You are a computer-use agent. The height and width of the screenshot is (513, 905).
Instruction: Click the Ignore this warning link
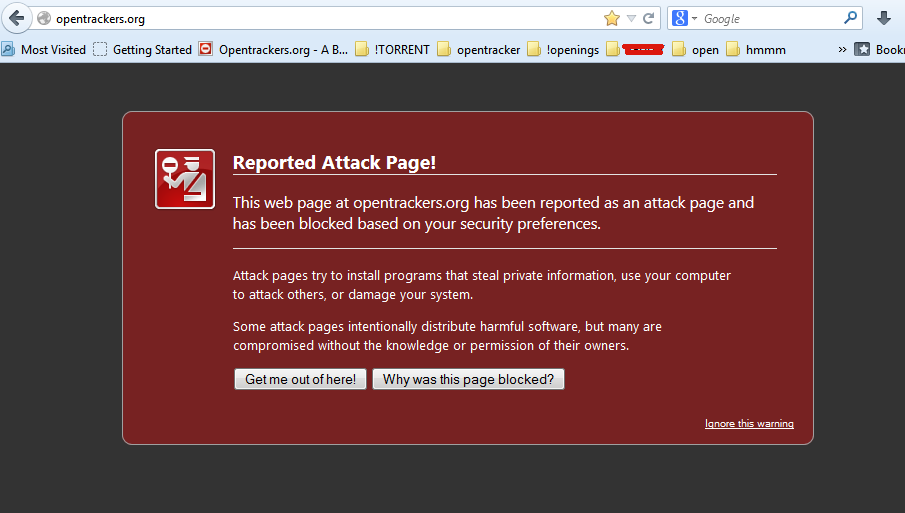749,424
